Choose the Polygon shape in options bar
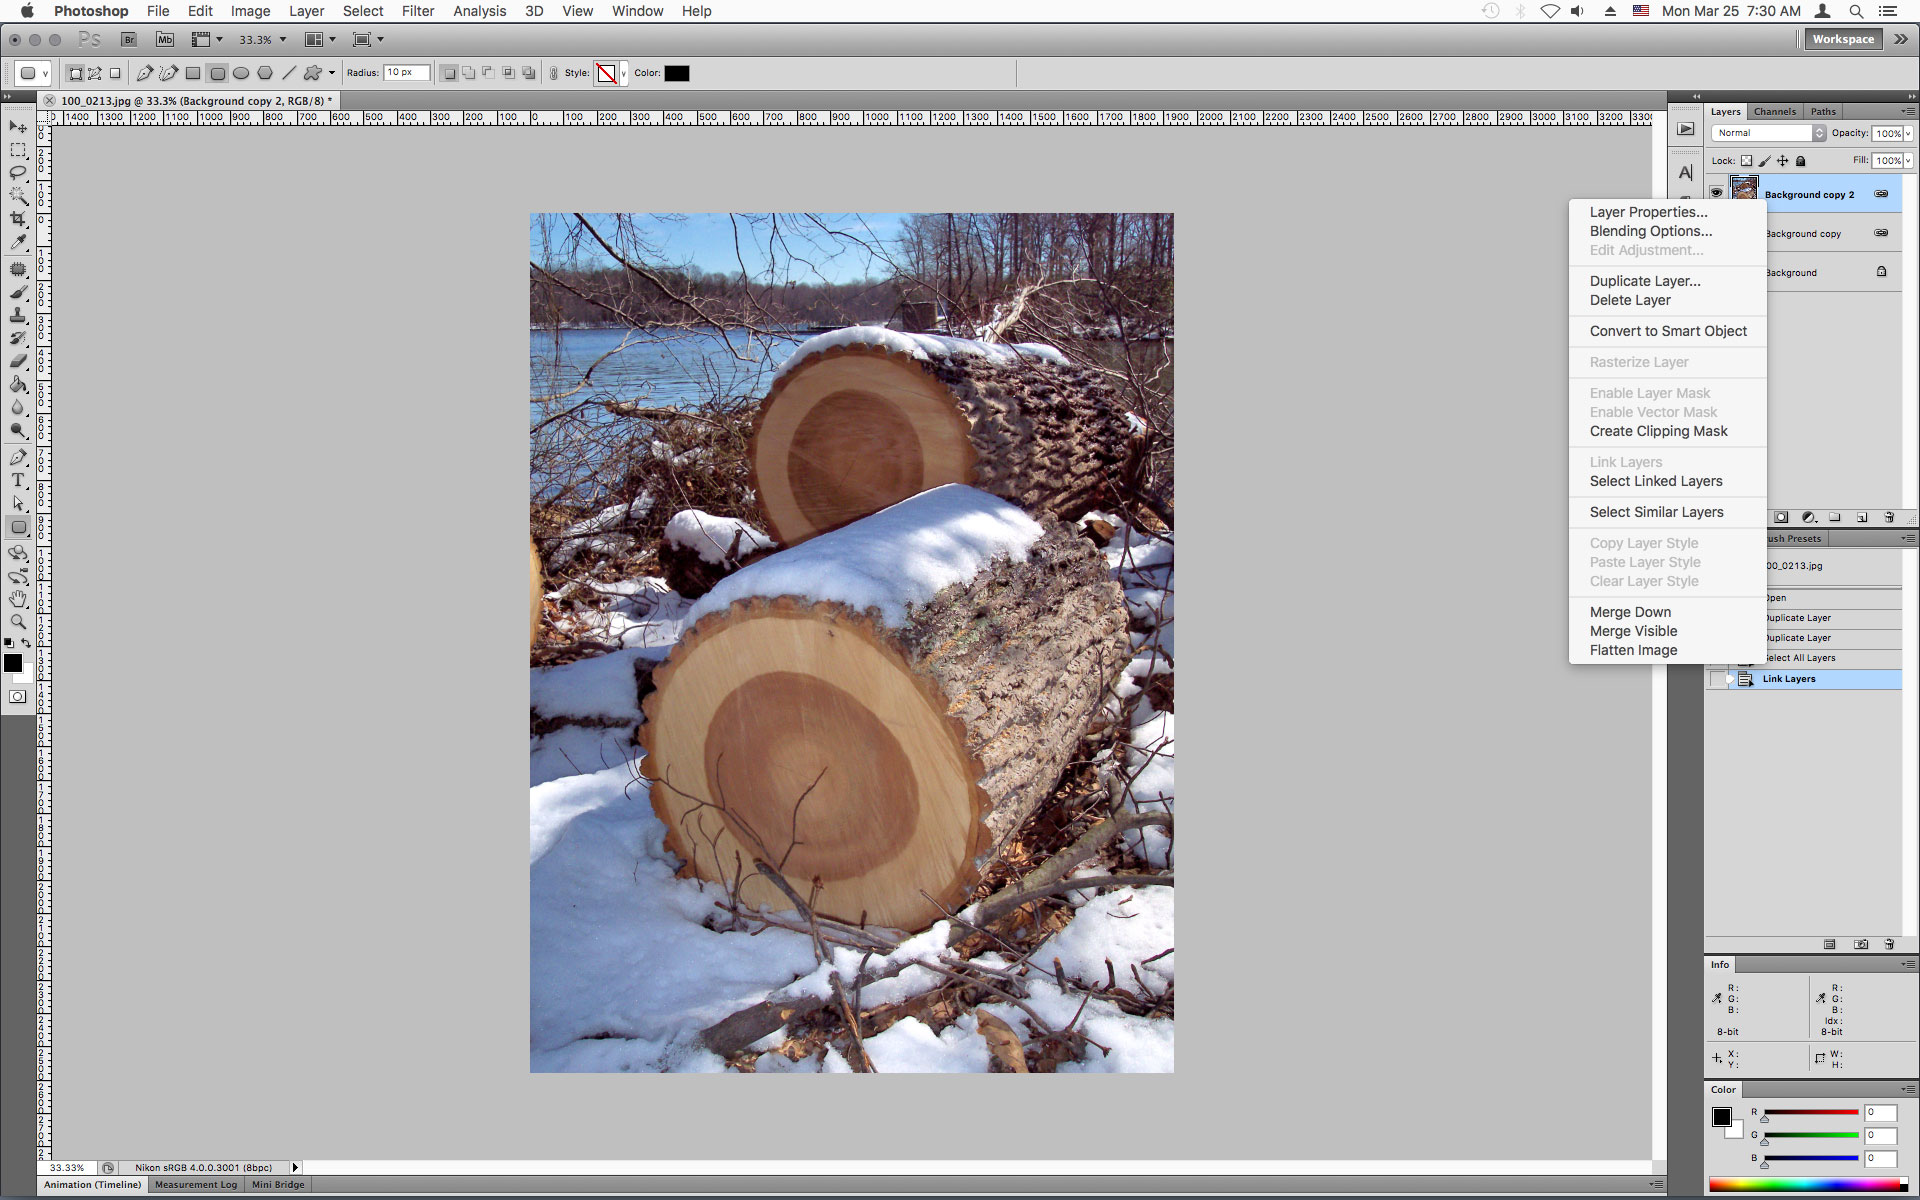Image resolution: width=1920 pixels, height=1200 pixels. click(265, 73)
